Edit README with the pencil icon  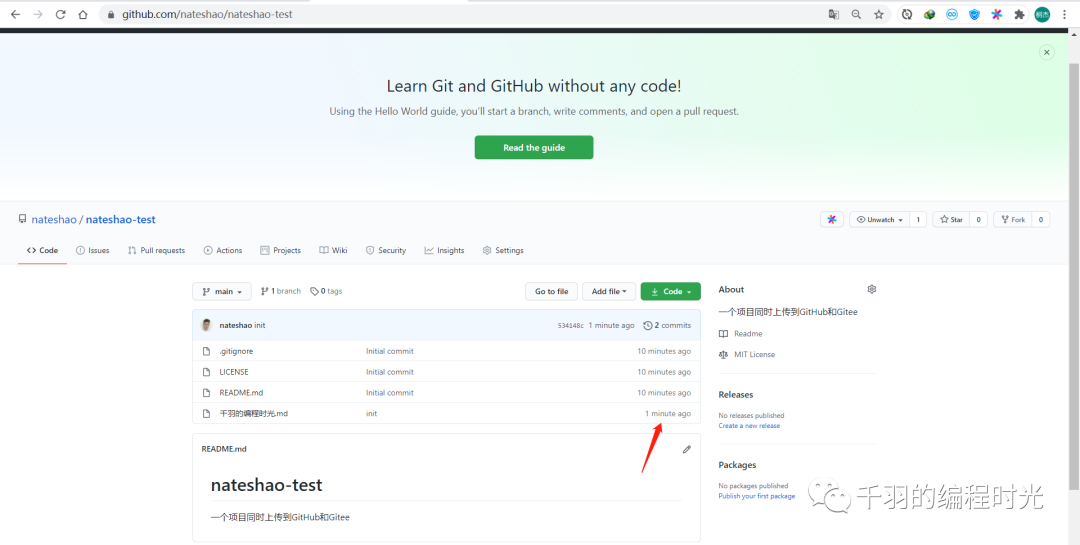pyautogui.click(x=687, y=449)
